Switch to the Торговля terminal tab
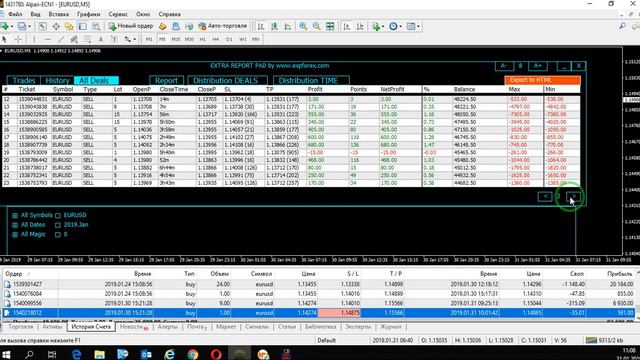 coord(20,327)
